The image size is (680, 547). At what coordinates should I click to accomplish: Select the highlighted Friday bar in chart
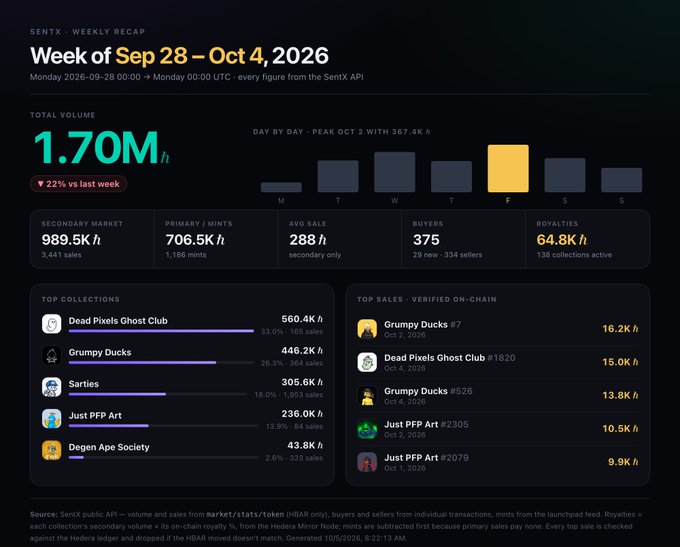(x=508, y=168)
